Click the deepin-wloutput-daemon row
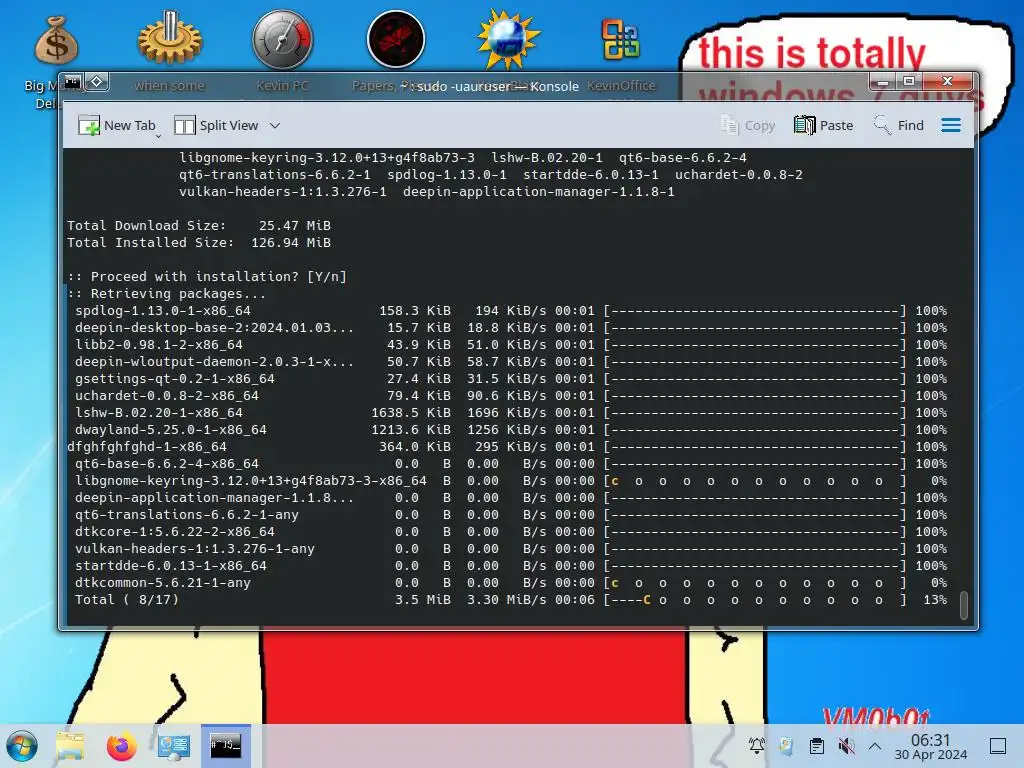The image size is (1024, 768). tap(511, 361)
